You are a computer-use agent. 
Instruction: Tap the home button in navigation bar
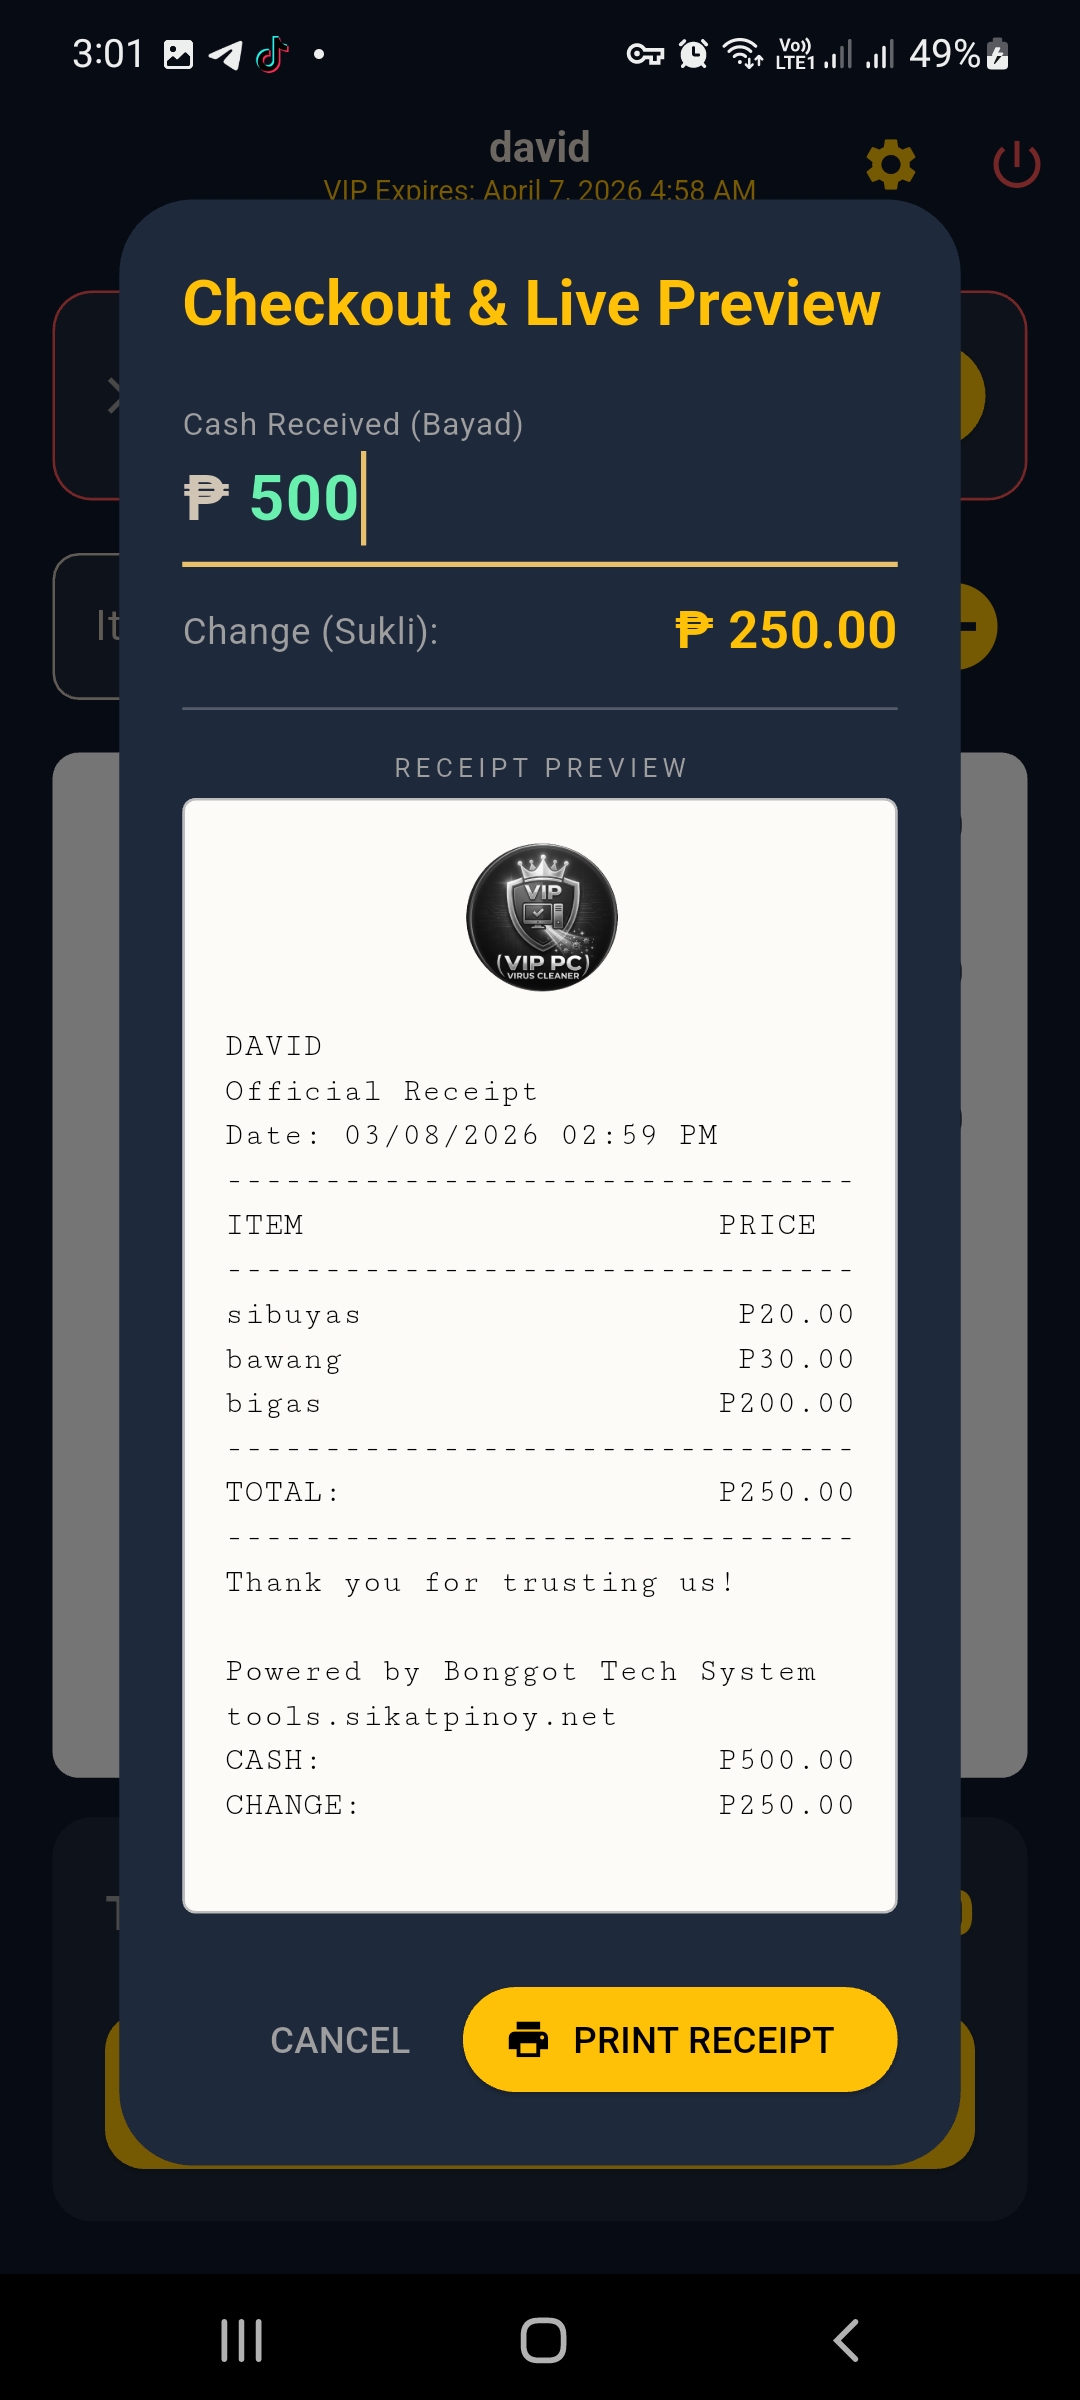point(540,2339)
